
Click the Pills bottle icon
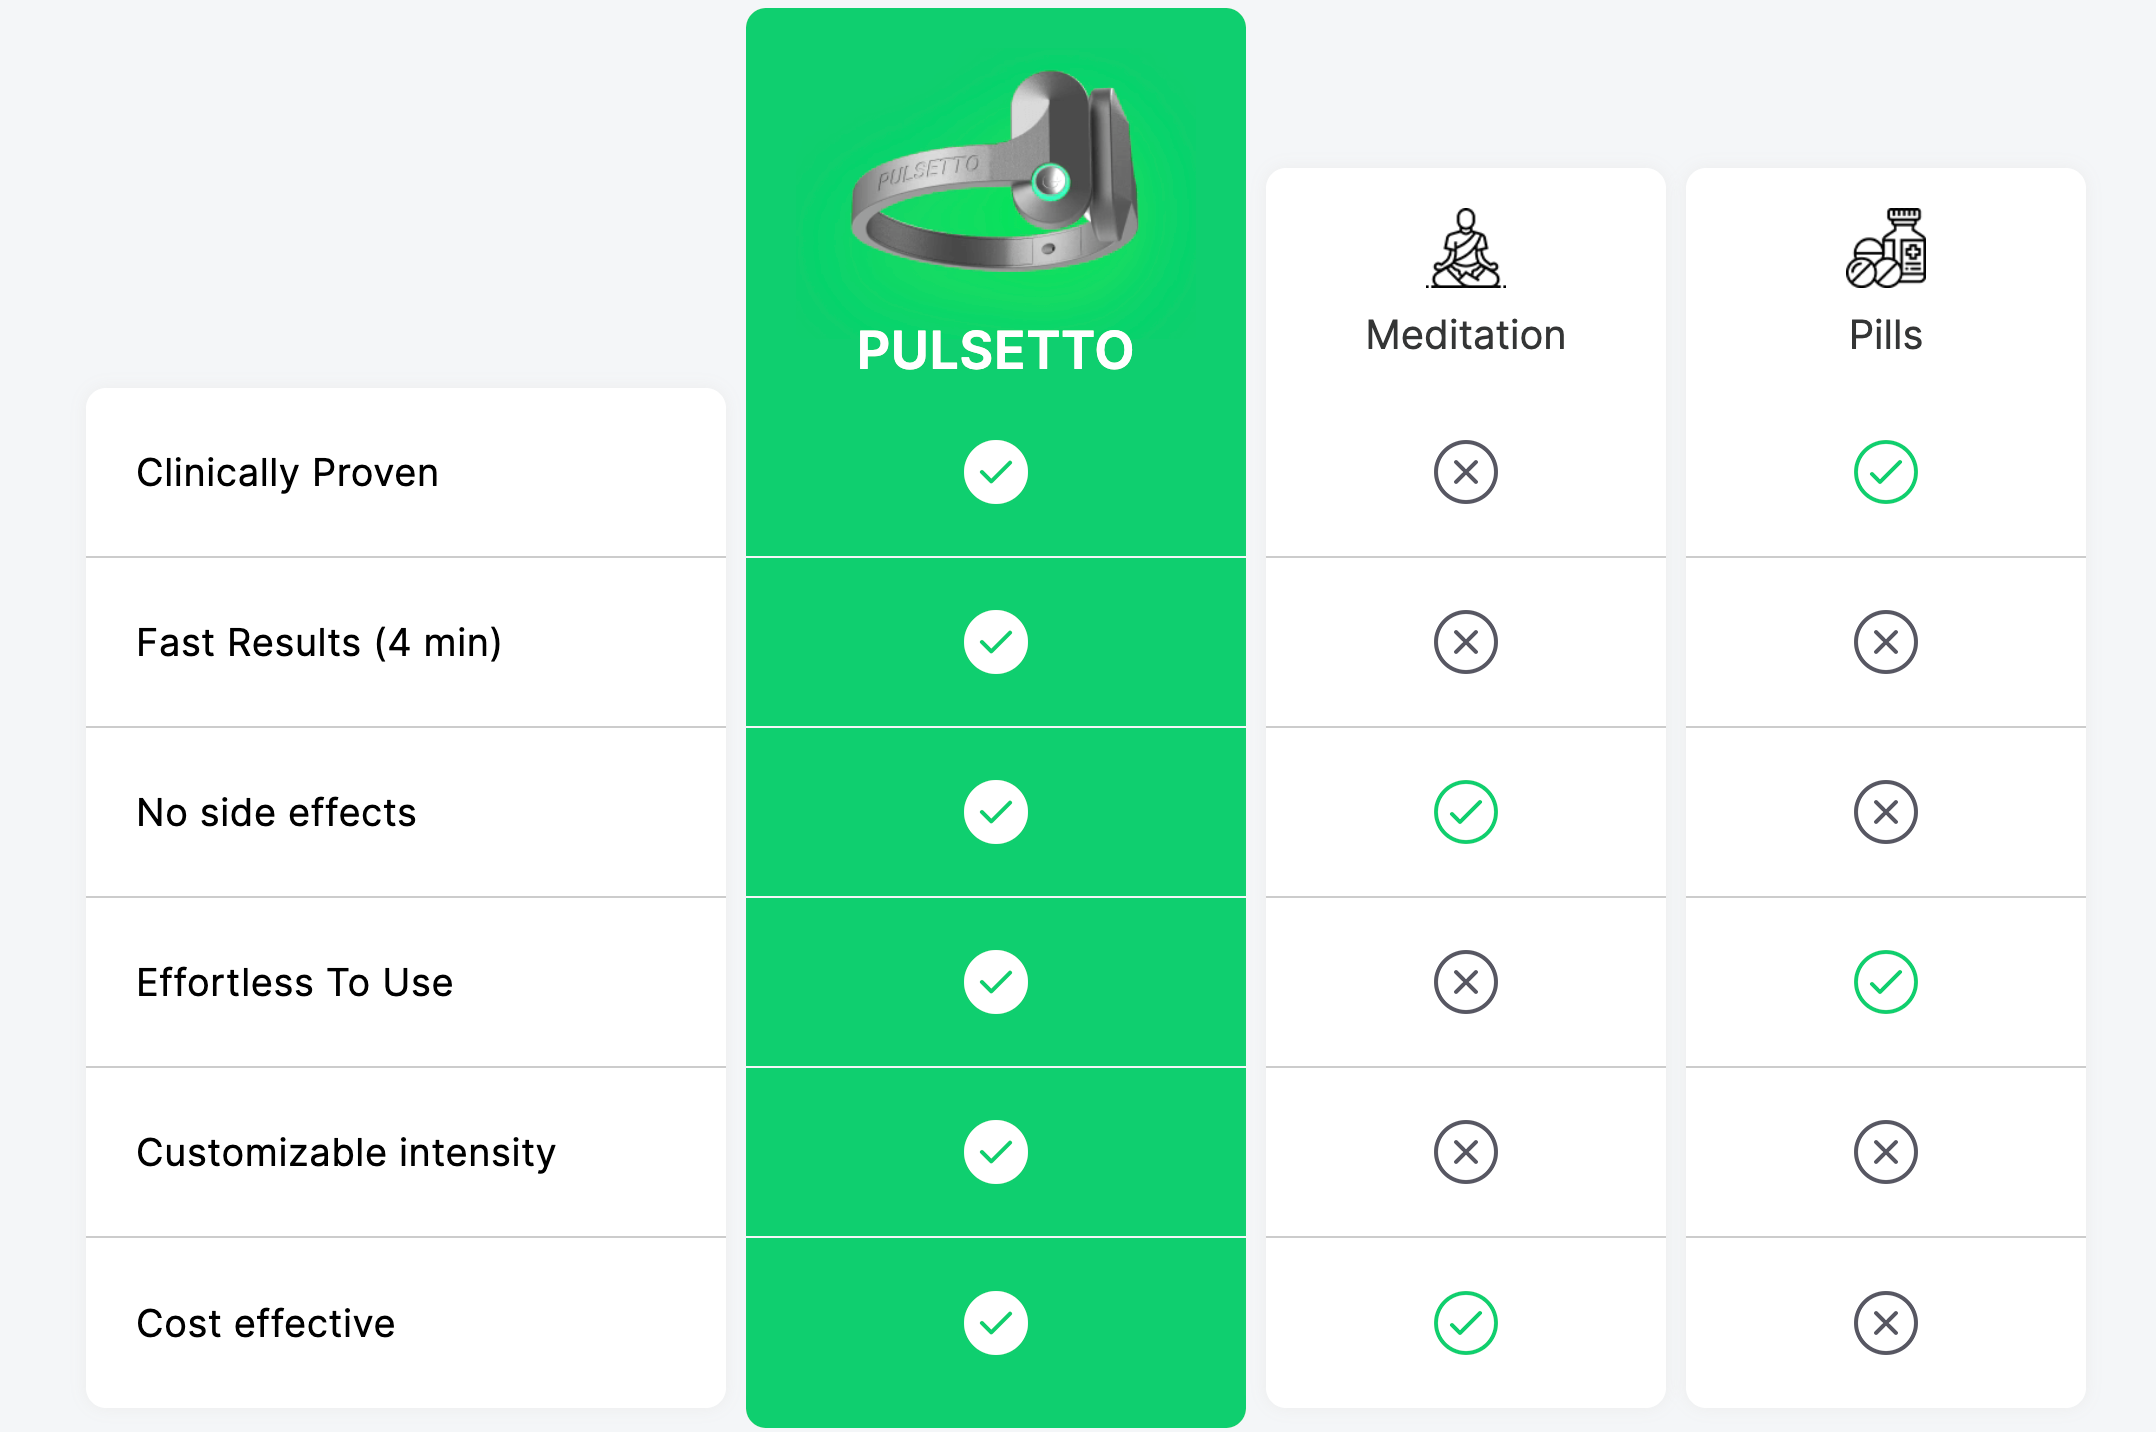(x=1886, y=248)
